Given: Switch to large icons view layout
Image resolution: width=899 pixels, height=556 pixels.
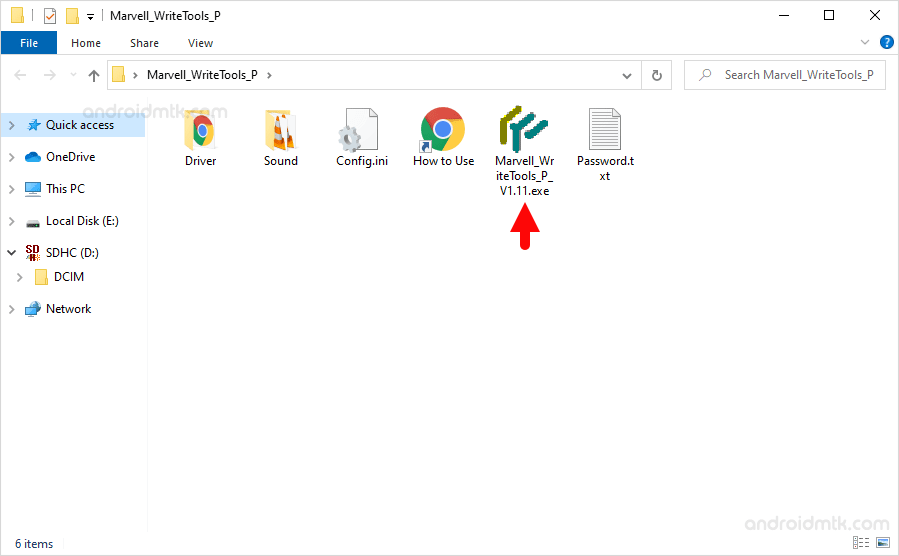Looking at the screenshot, I should click(883, 542).
